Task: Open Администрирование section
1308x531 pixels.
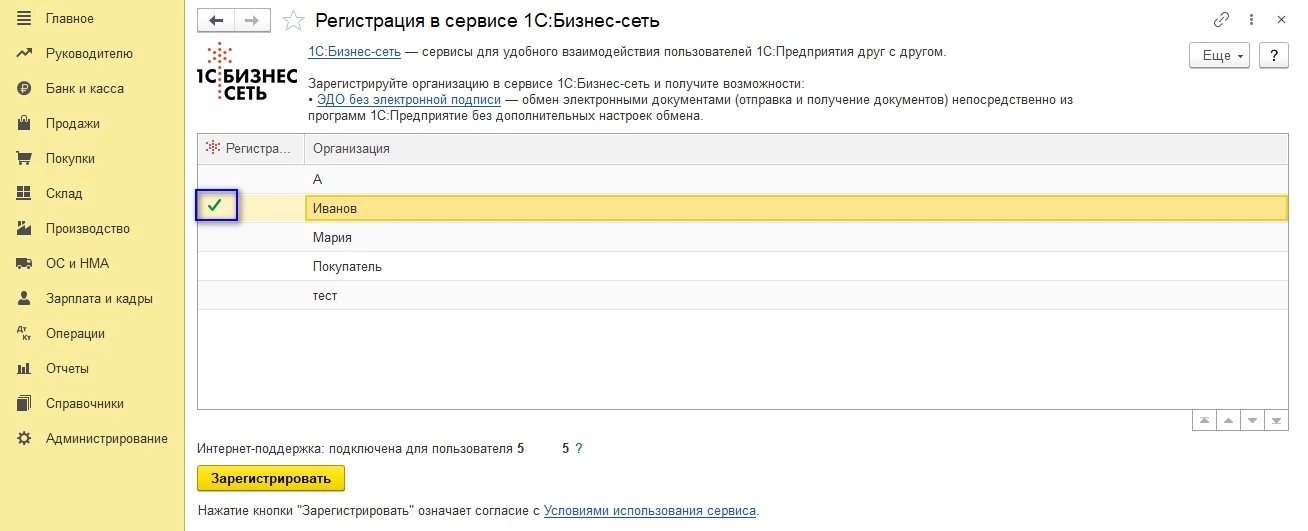Action: click(106, 439)
